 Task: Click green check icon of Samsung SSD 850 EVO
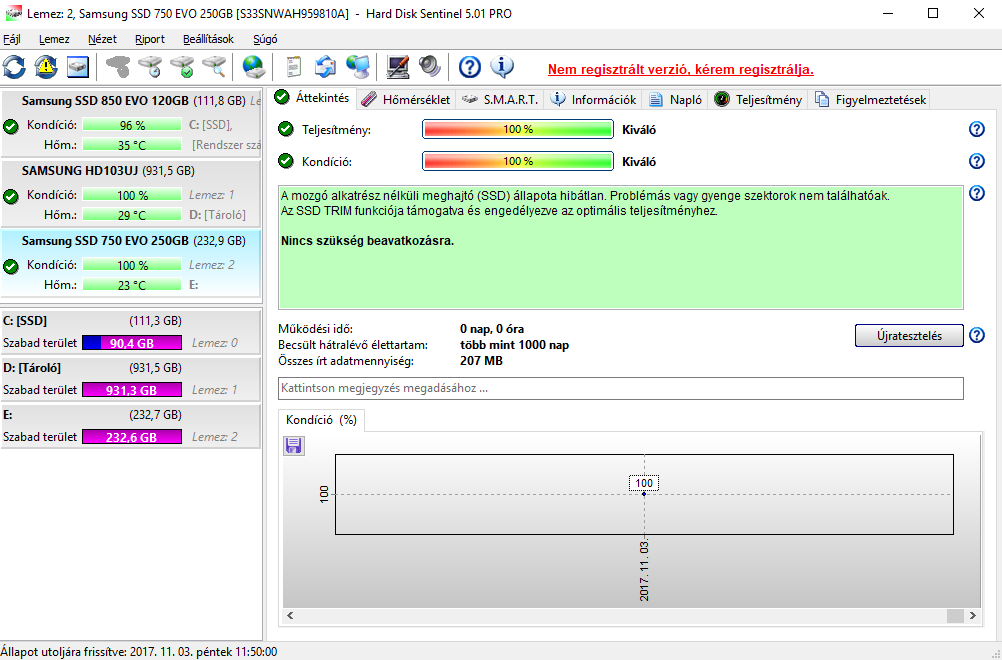coord(10,127)
